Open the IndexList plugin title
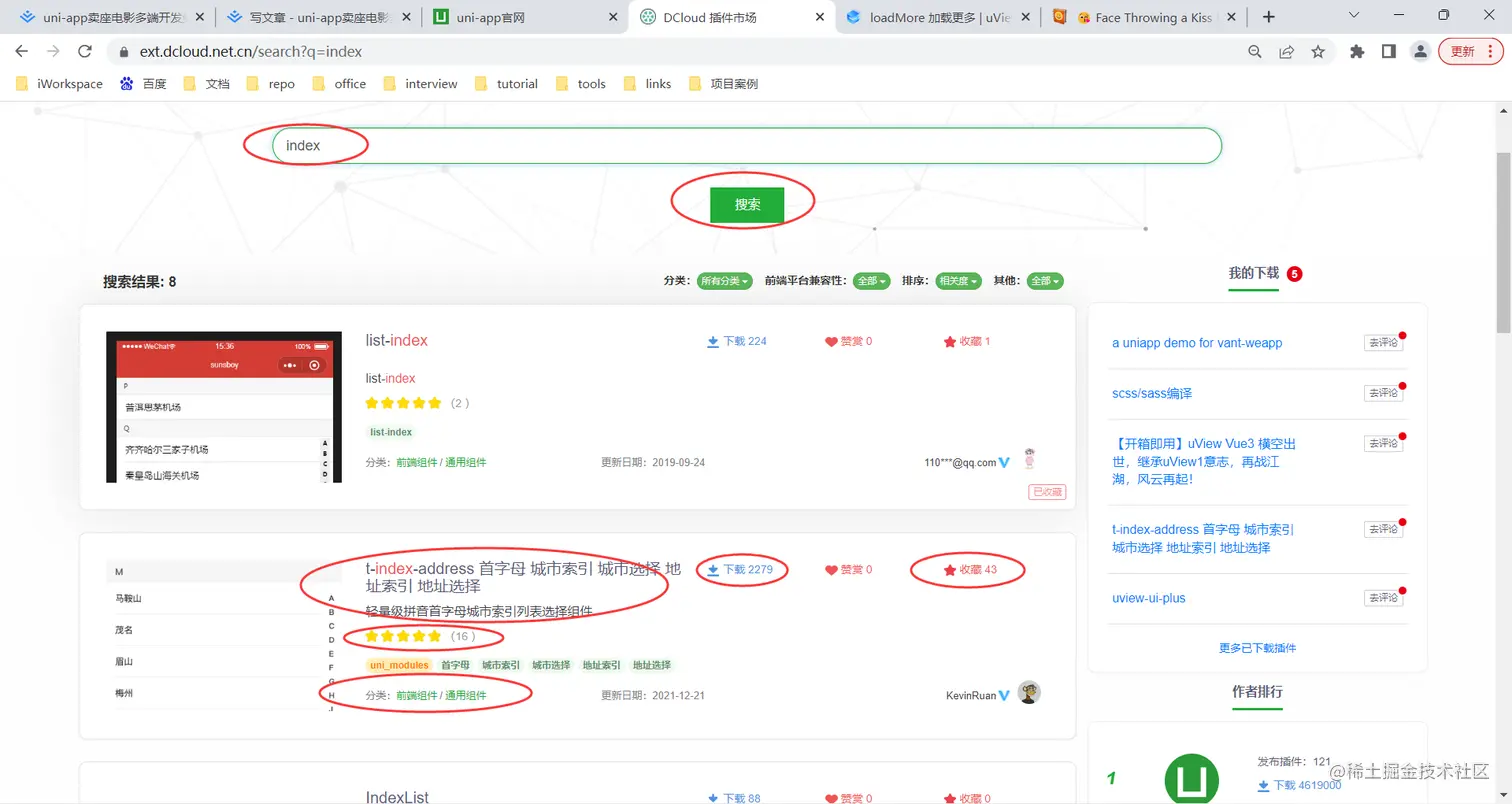 [397, 797]
